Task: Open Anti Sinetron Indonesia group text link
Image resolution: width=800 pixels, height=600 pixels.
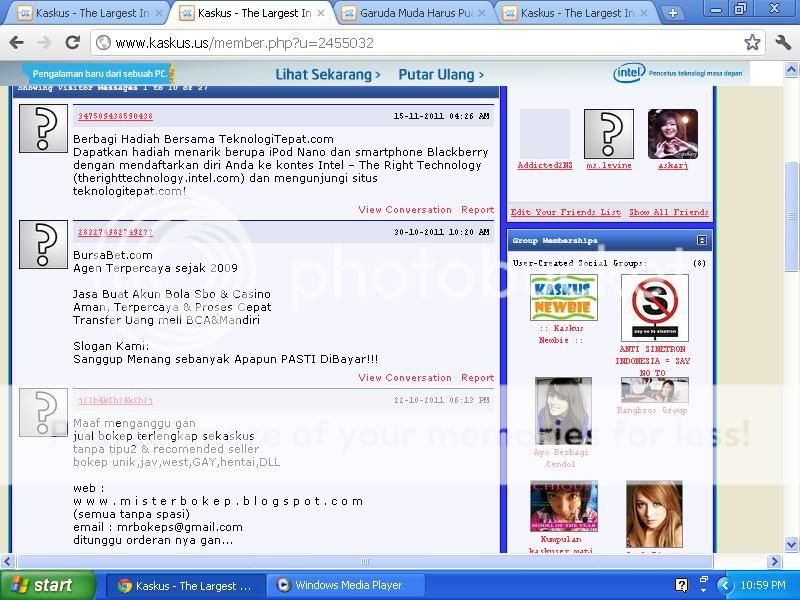Action: (653, 361)
